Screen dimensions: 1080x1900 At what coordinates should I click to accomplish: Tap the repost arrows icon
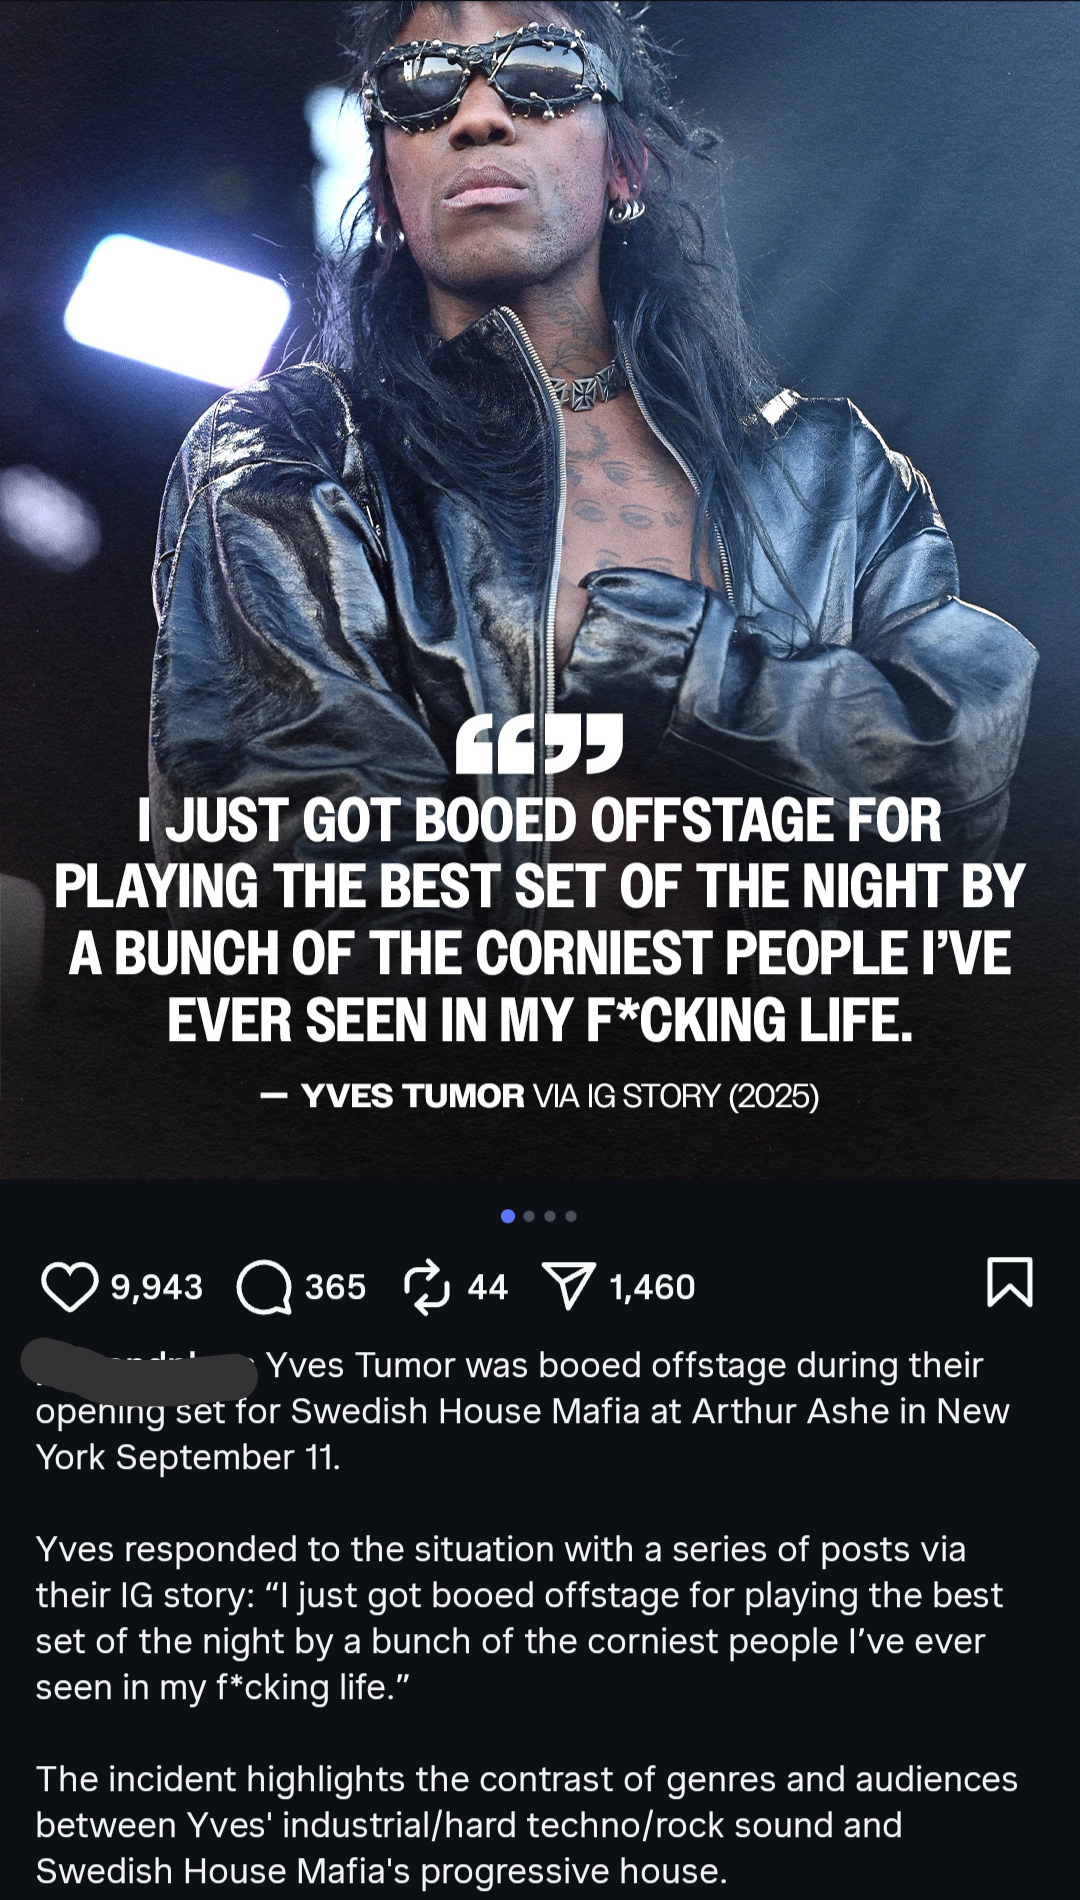[427, 1286]
